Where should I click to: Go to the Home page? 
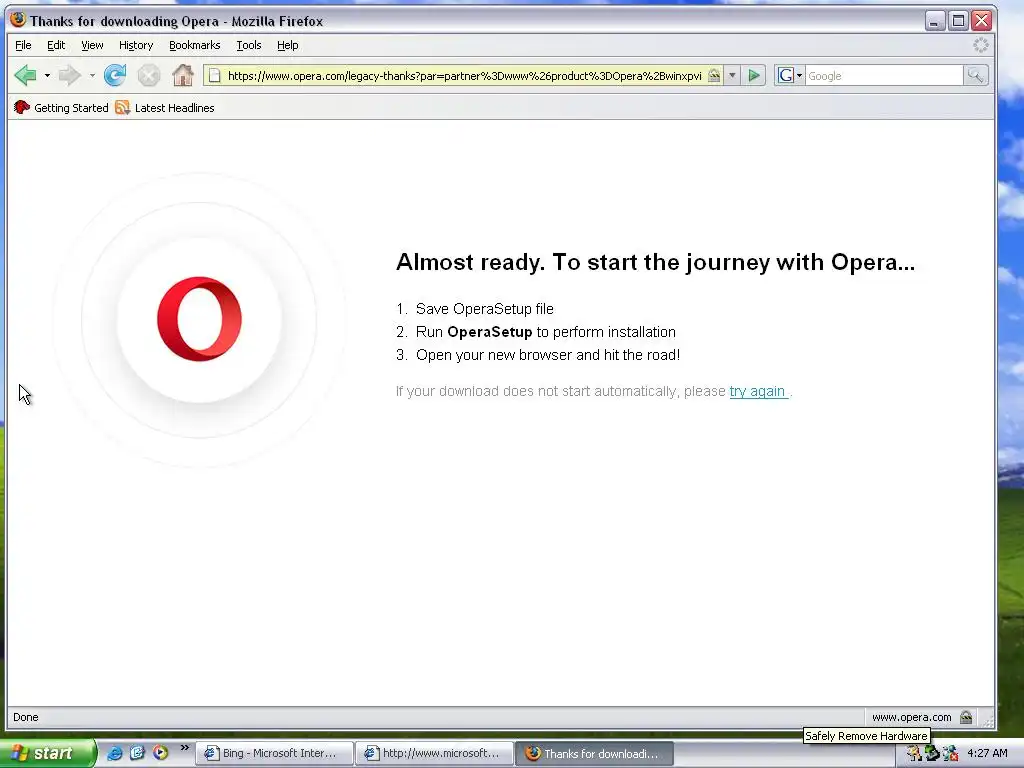pos(183,76)
